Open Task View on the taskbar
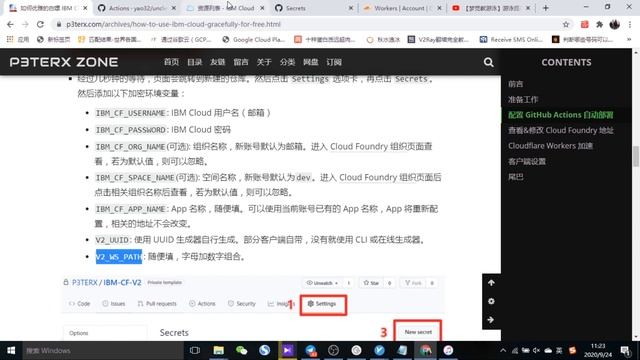 click(x=195, y=350)
